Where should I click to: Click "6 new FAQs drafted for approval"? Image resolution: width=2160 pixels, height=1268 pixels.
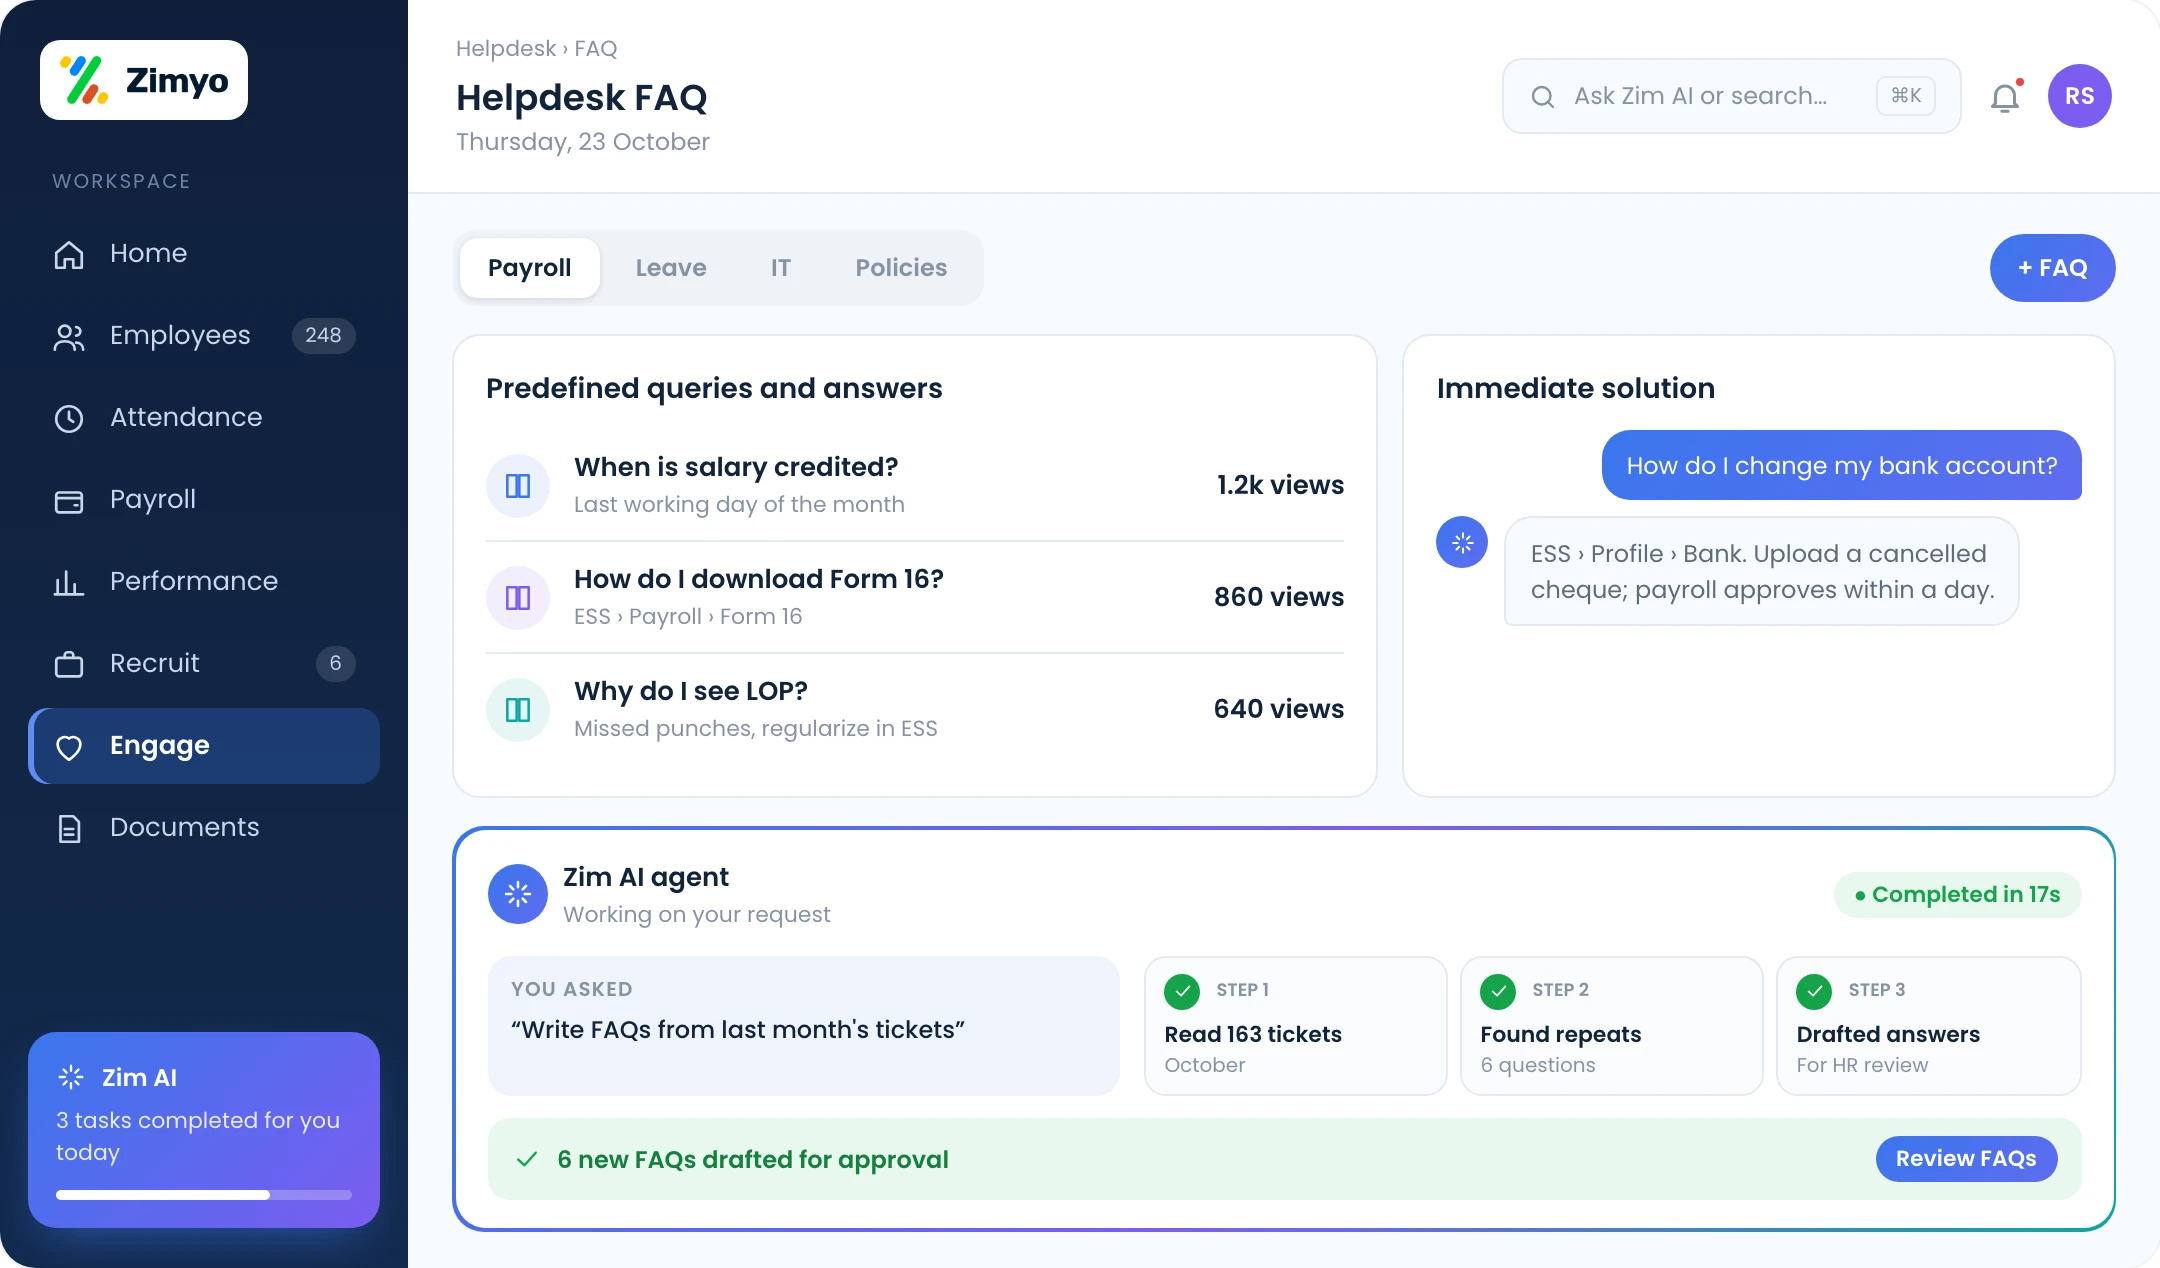[x=753, y=1160]
